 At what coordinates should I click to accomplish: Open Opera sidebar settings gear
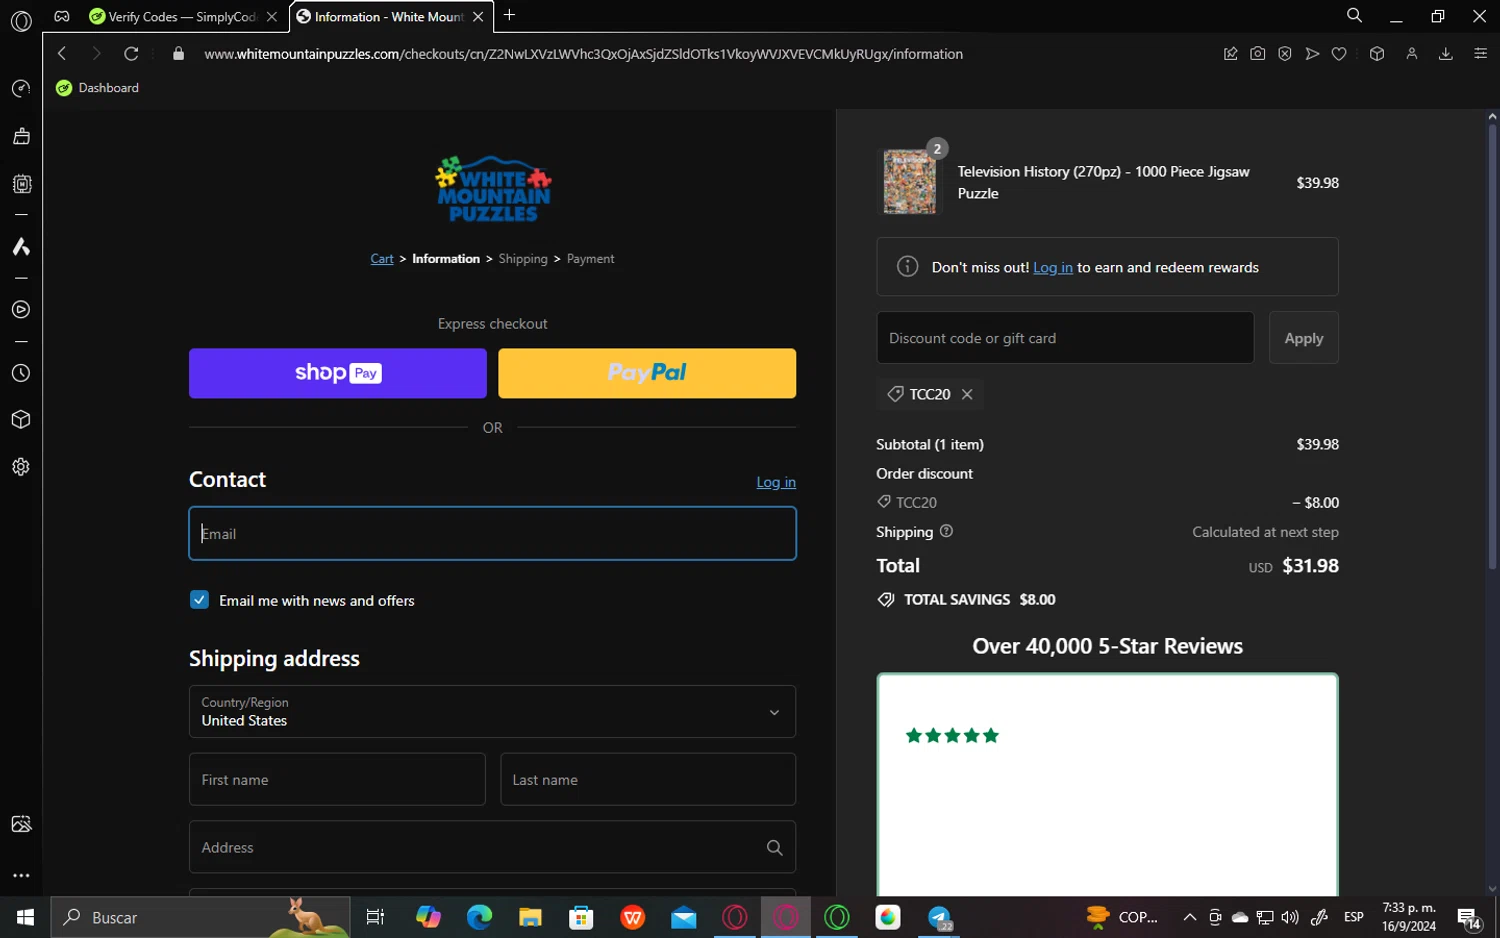[21, 467]
